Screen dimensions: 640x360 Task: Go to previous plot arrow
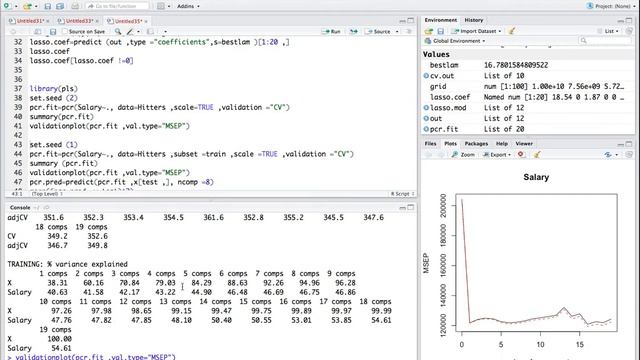[x=429, y=155]
